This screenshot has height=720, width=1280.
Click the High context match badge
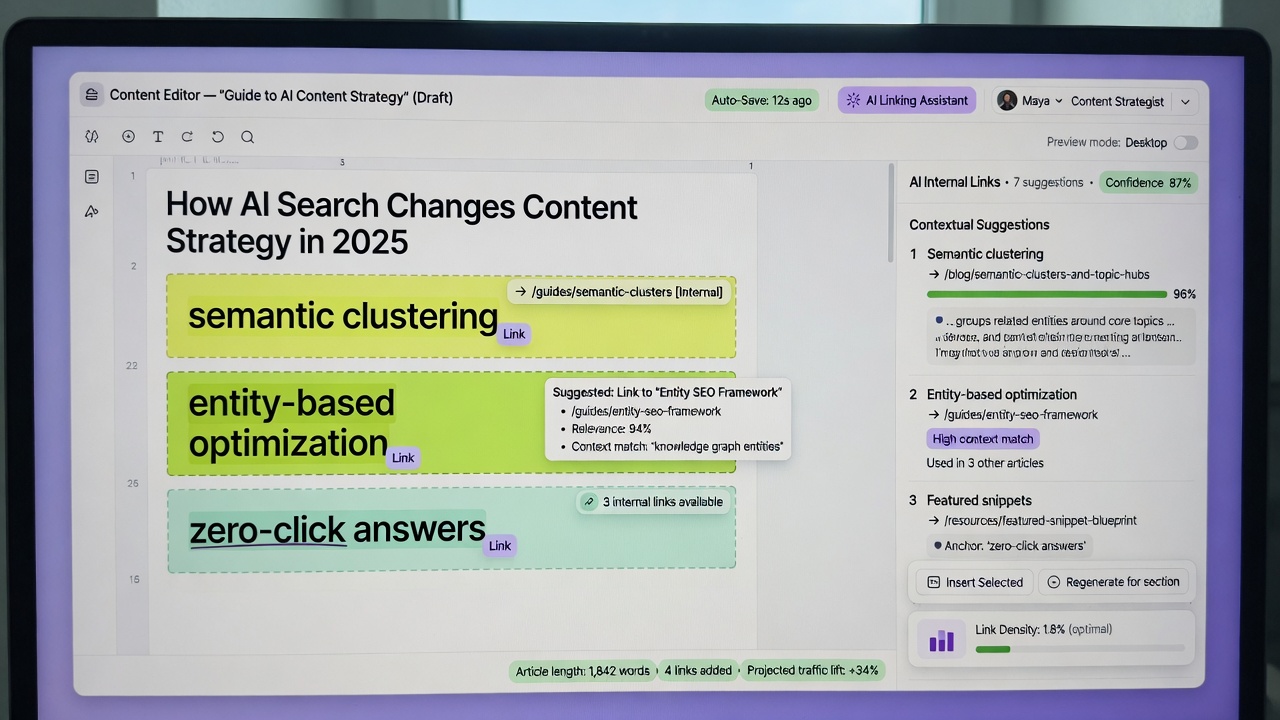[984, 438]
